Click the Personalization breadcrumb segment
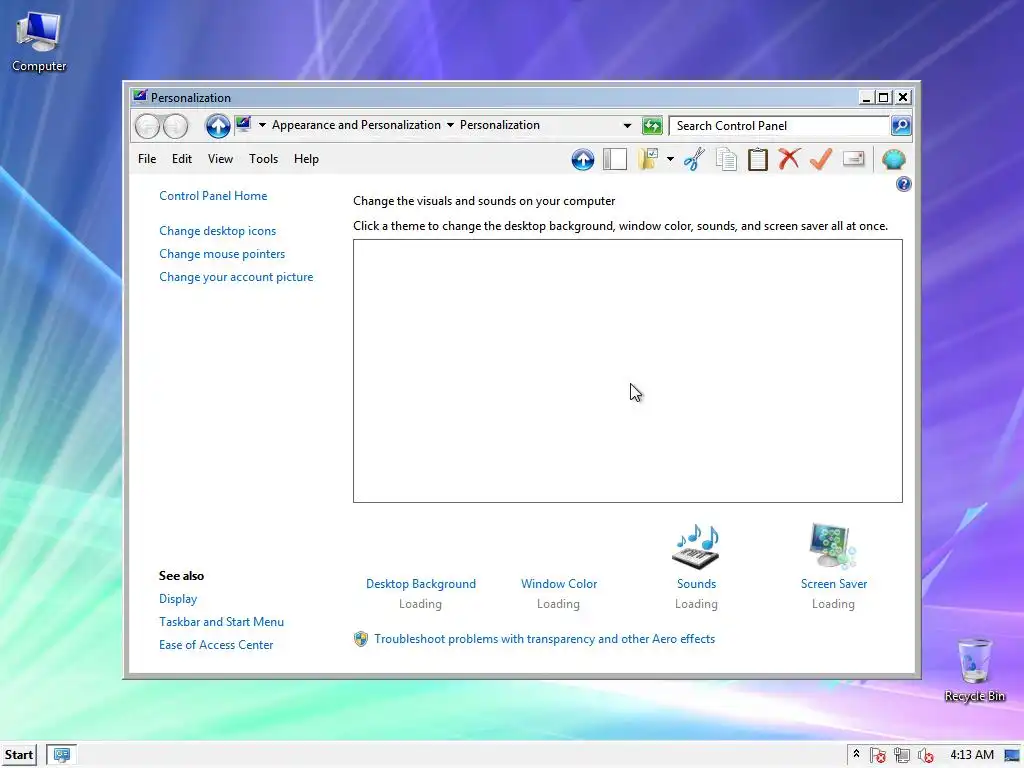 [500, 125]
